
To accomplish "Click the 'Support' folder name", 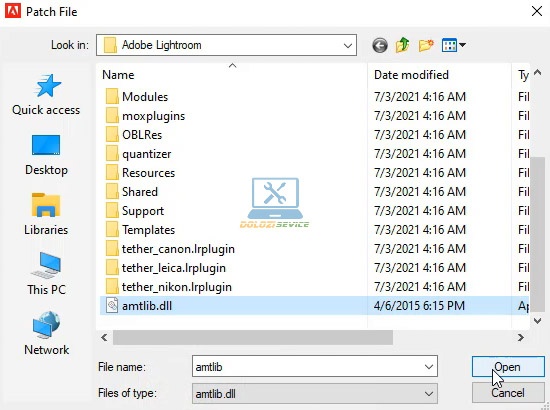I will pyautogui.click(x=143, y=211).
